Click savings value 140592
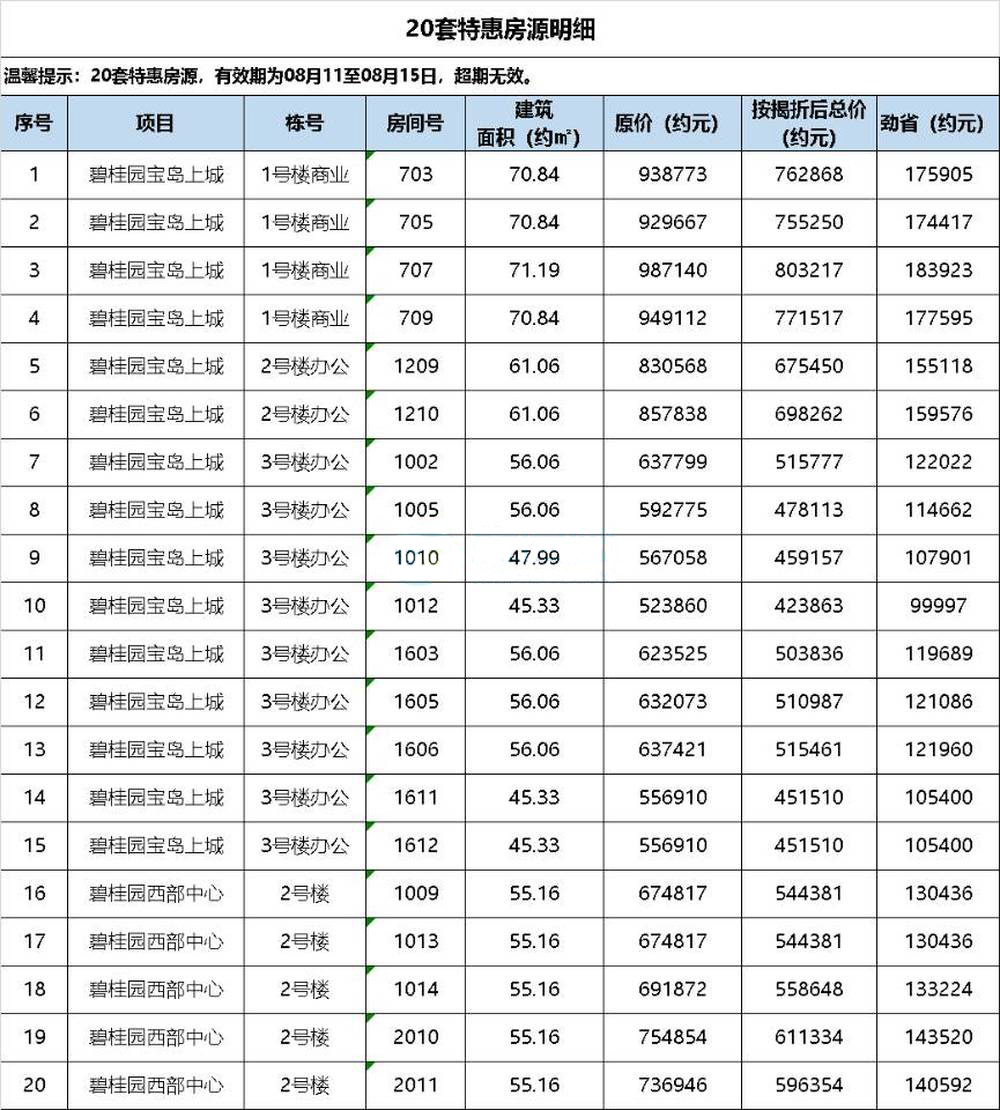 pyautogui.click(x=938, y=1085)
